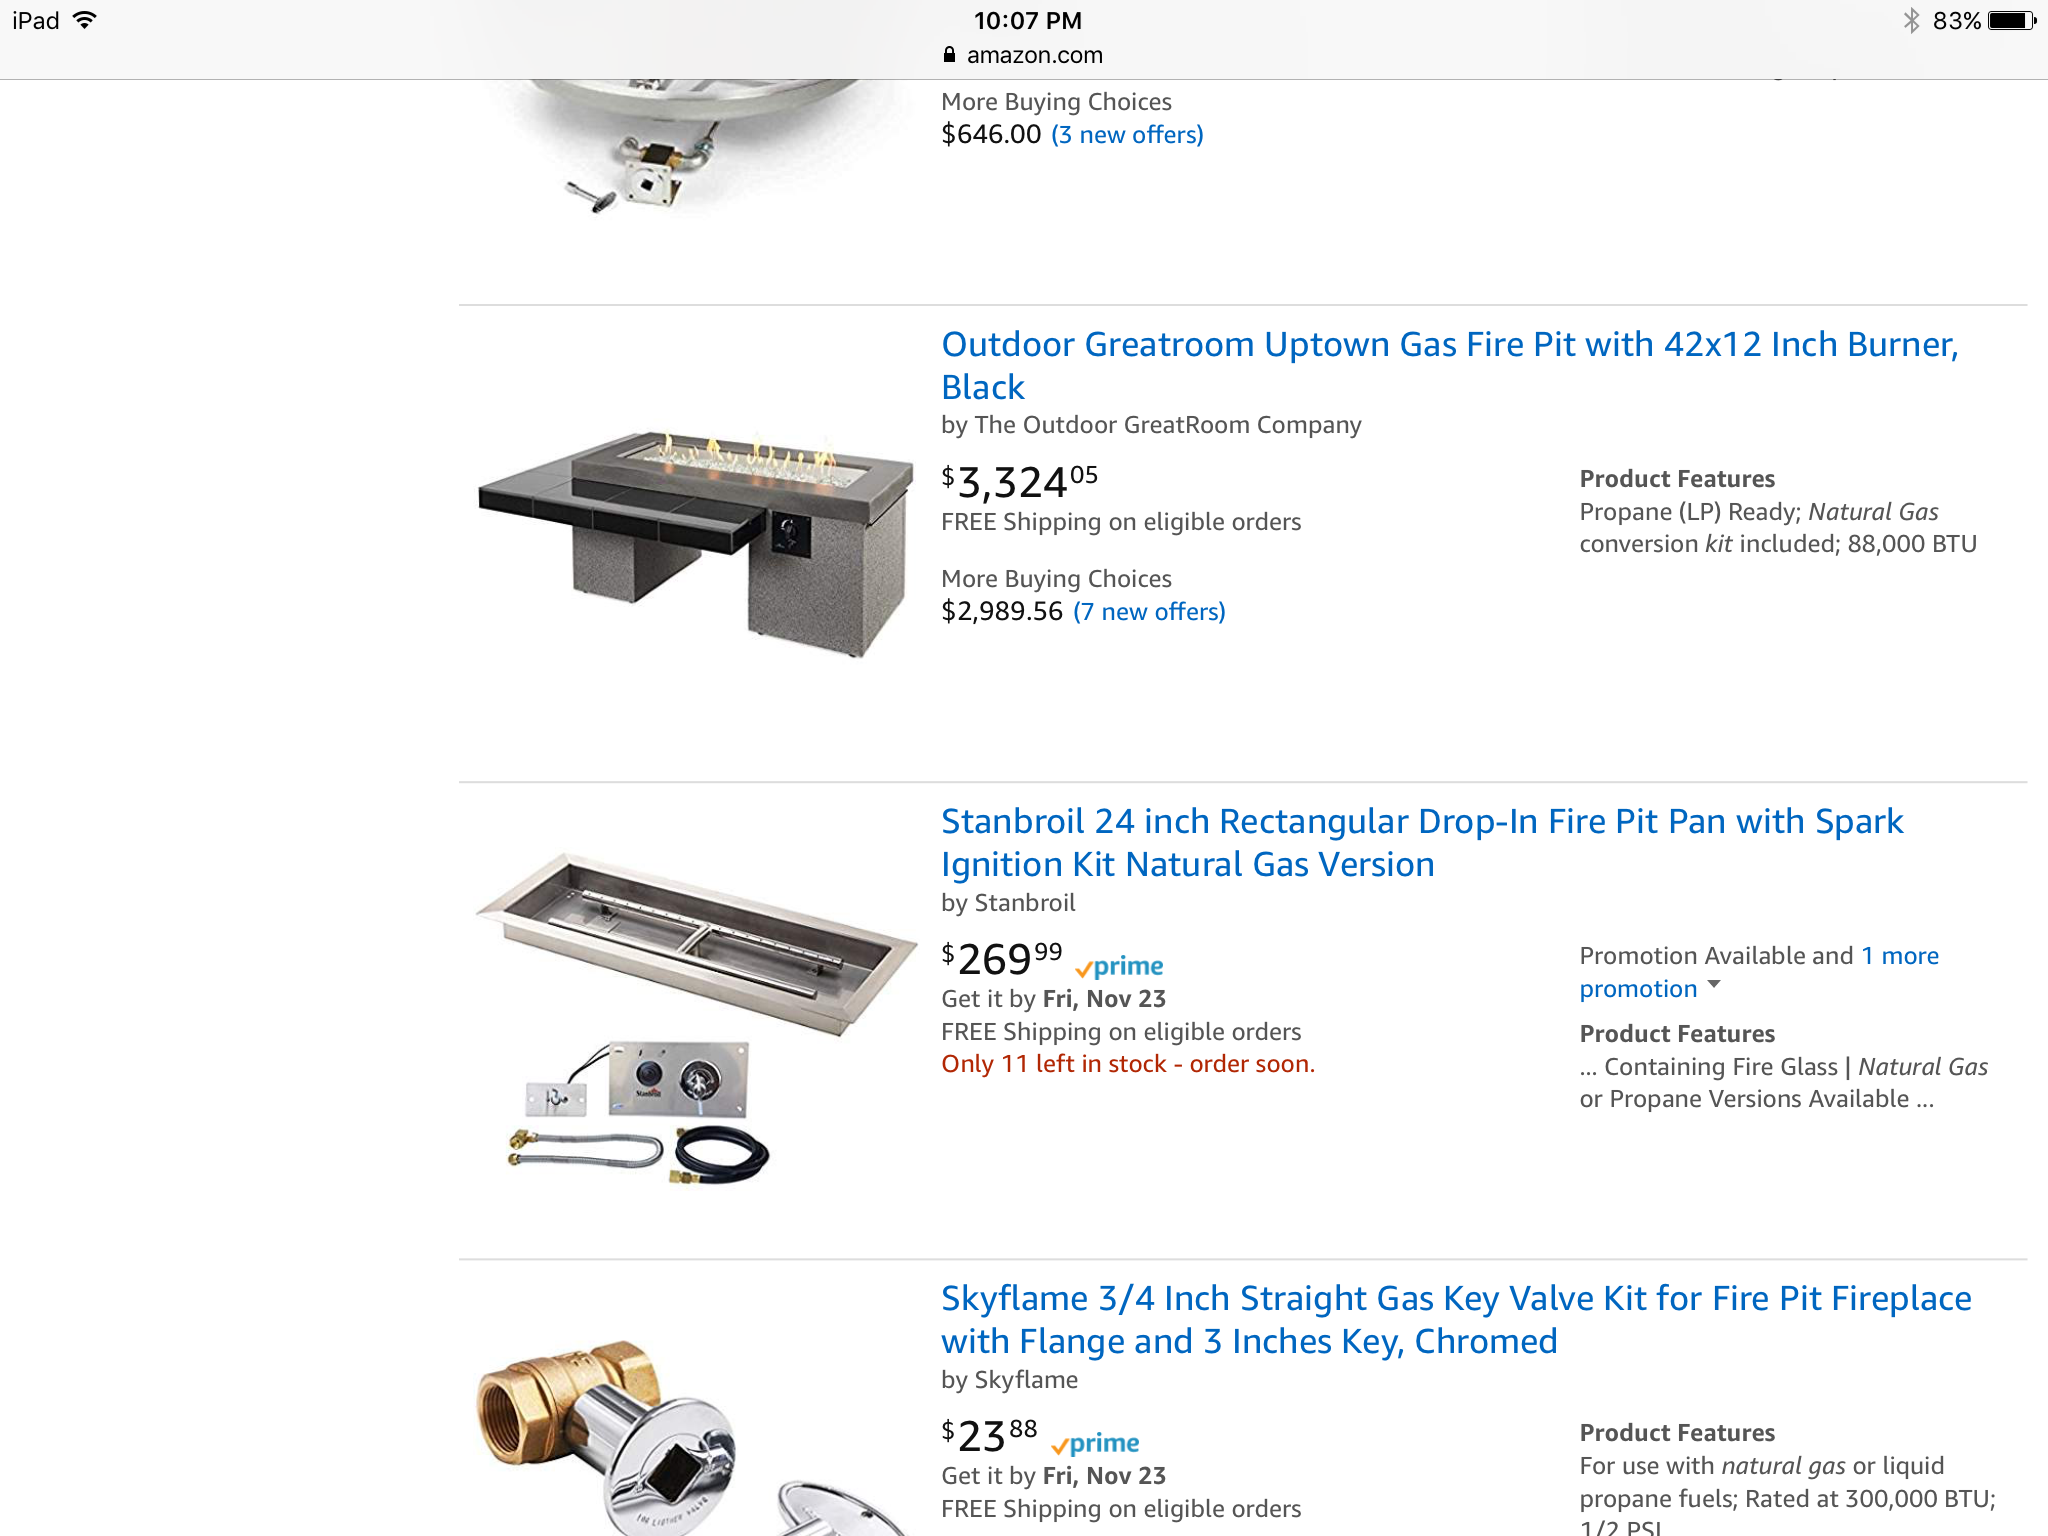Click the $3,324.05 price
This screenshot has height=1536, width=2048.
[x=1019, y=482]
